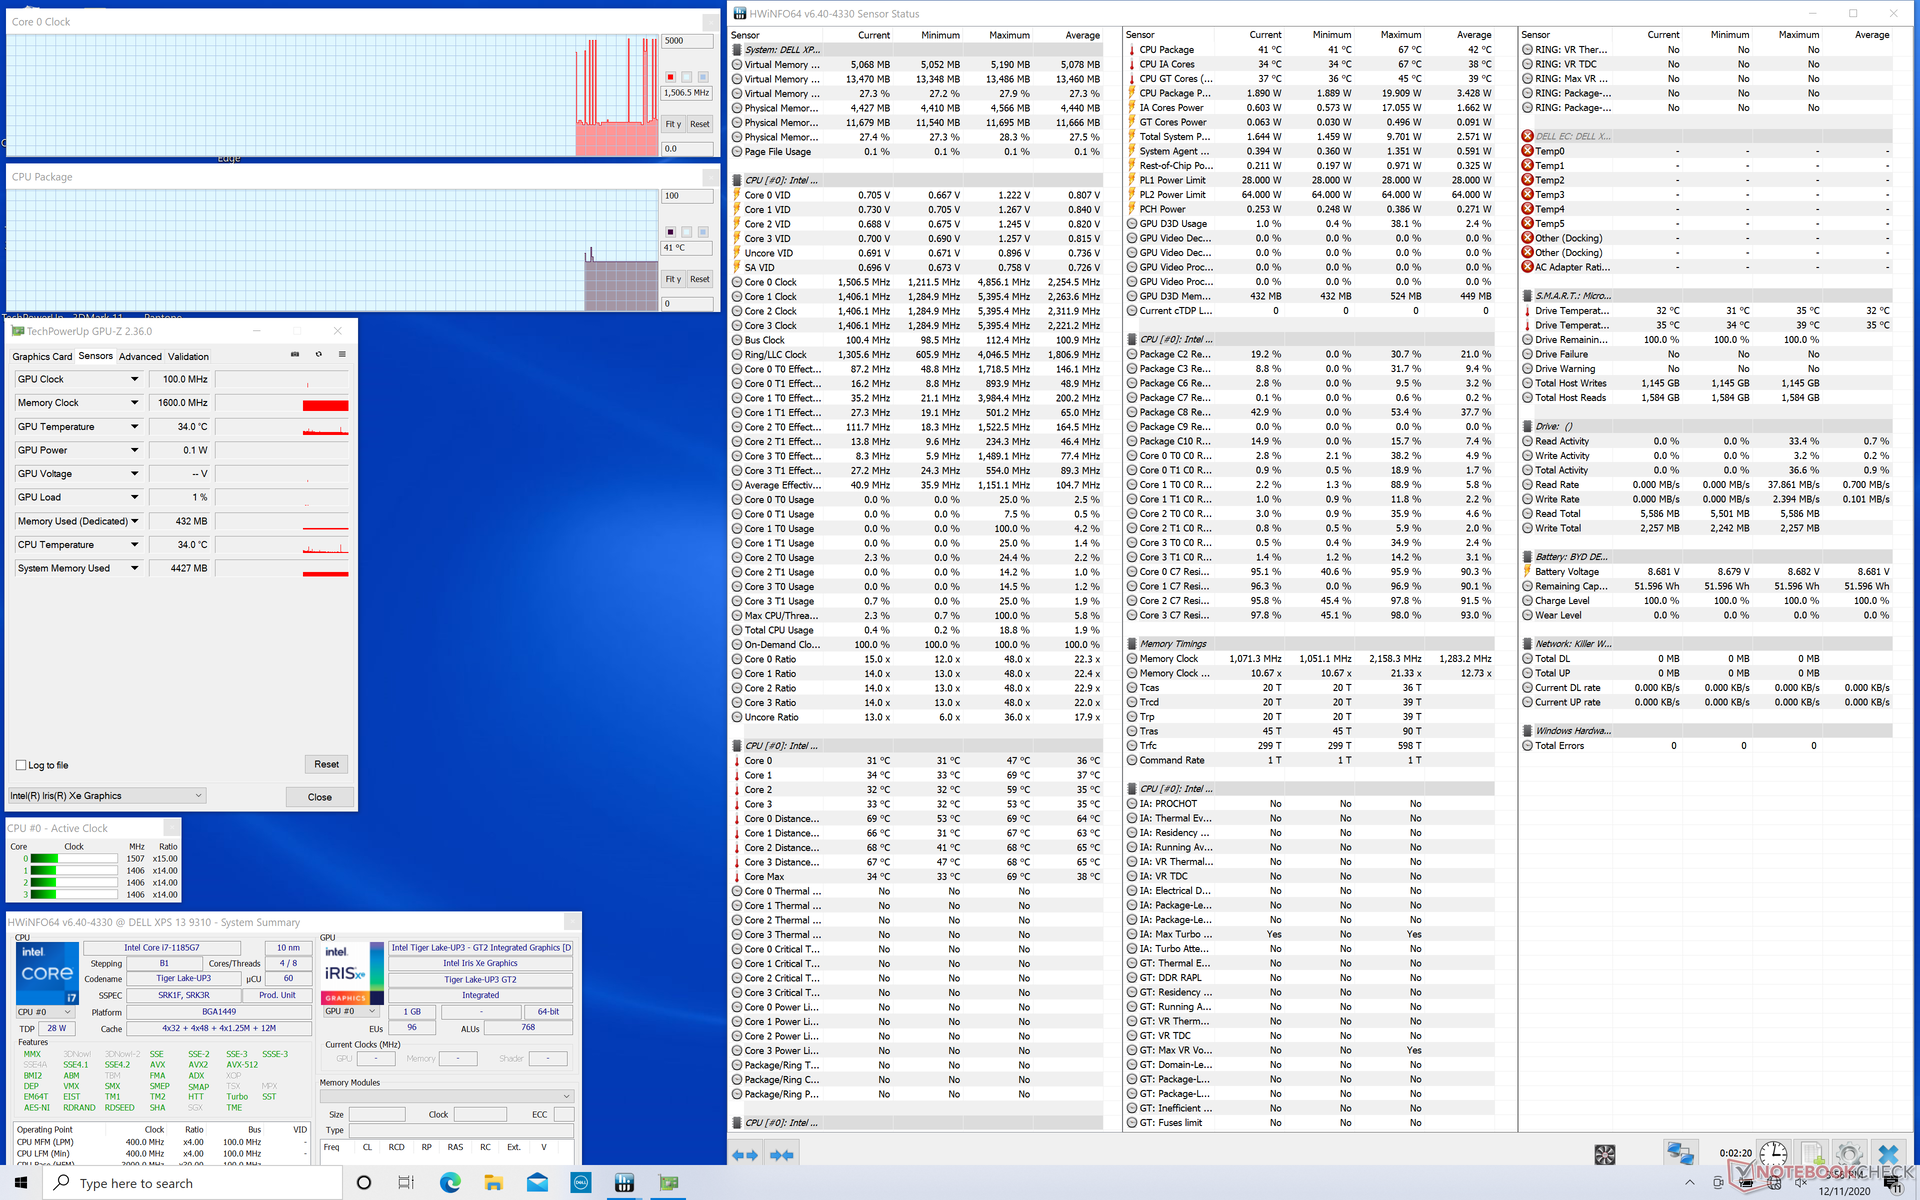
Task: Open CPU #0 selector in System Summary
Action: click(x=43, y=1012)
